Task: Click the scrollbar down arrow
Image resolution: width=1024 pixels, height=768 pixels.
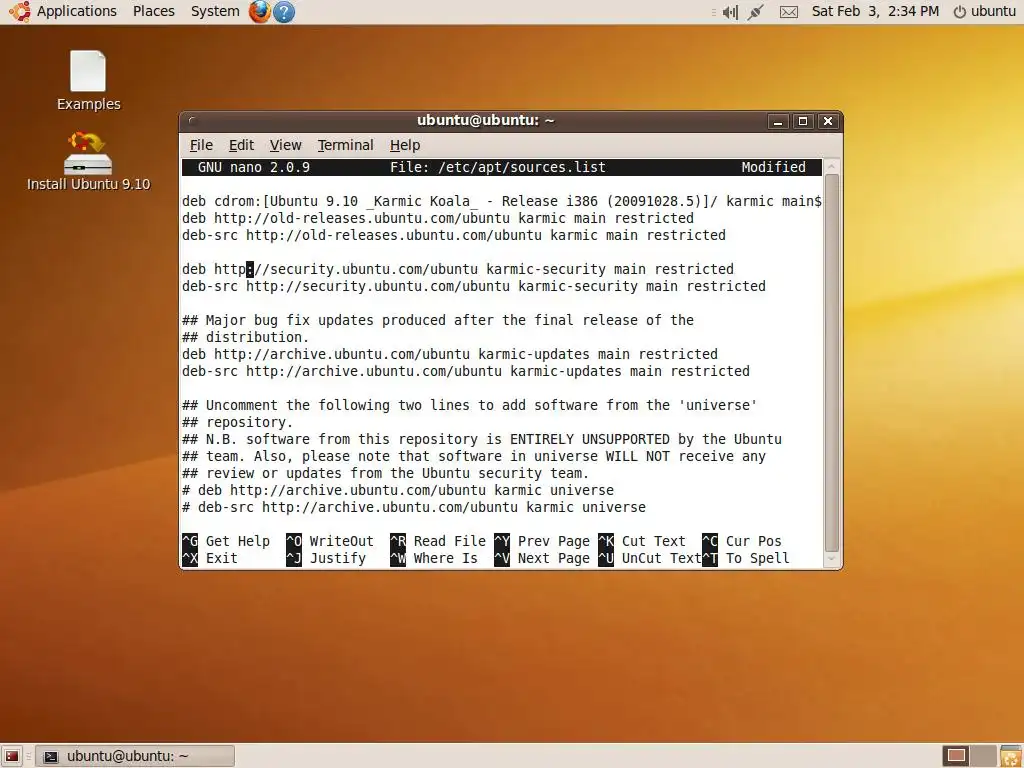Action: click(x=831, y=559)
